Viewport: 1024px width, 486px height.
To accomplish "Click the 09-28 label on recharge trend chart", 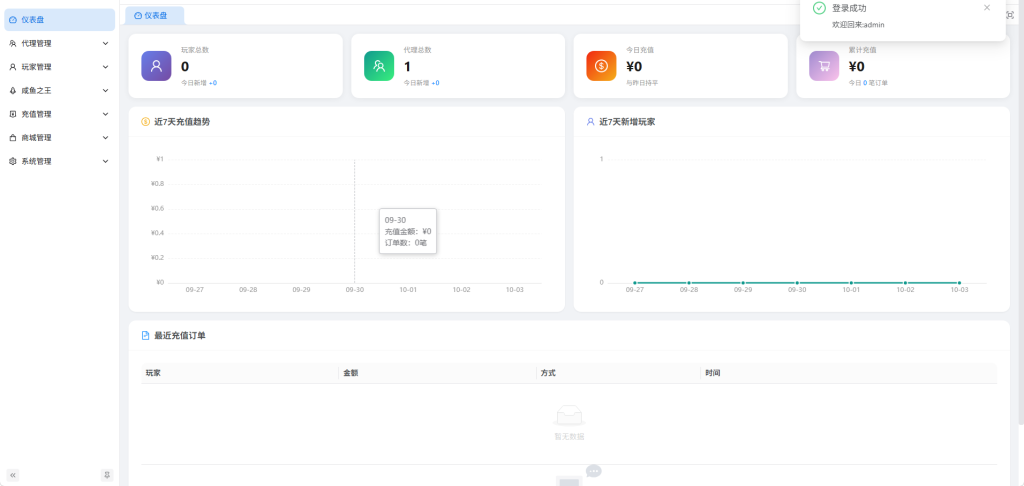I will tap(248, 289).
